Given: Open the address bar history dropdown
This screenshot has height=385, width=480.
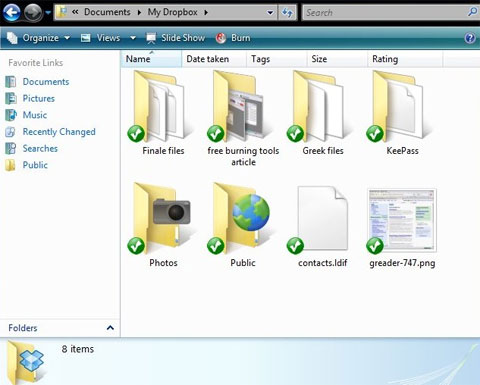Looking at the screenshot, I should point(270,13).
